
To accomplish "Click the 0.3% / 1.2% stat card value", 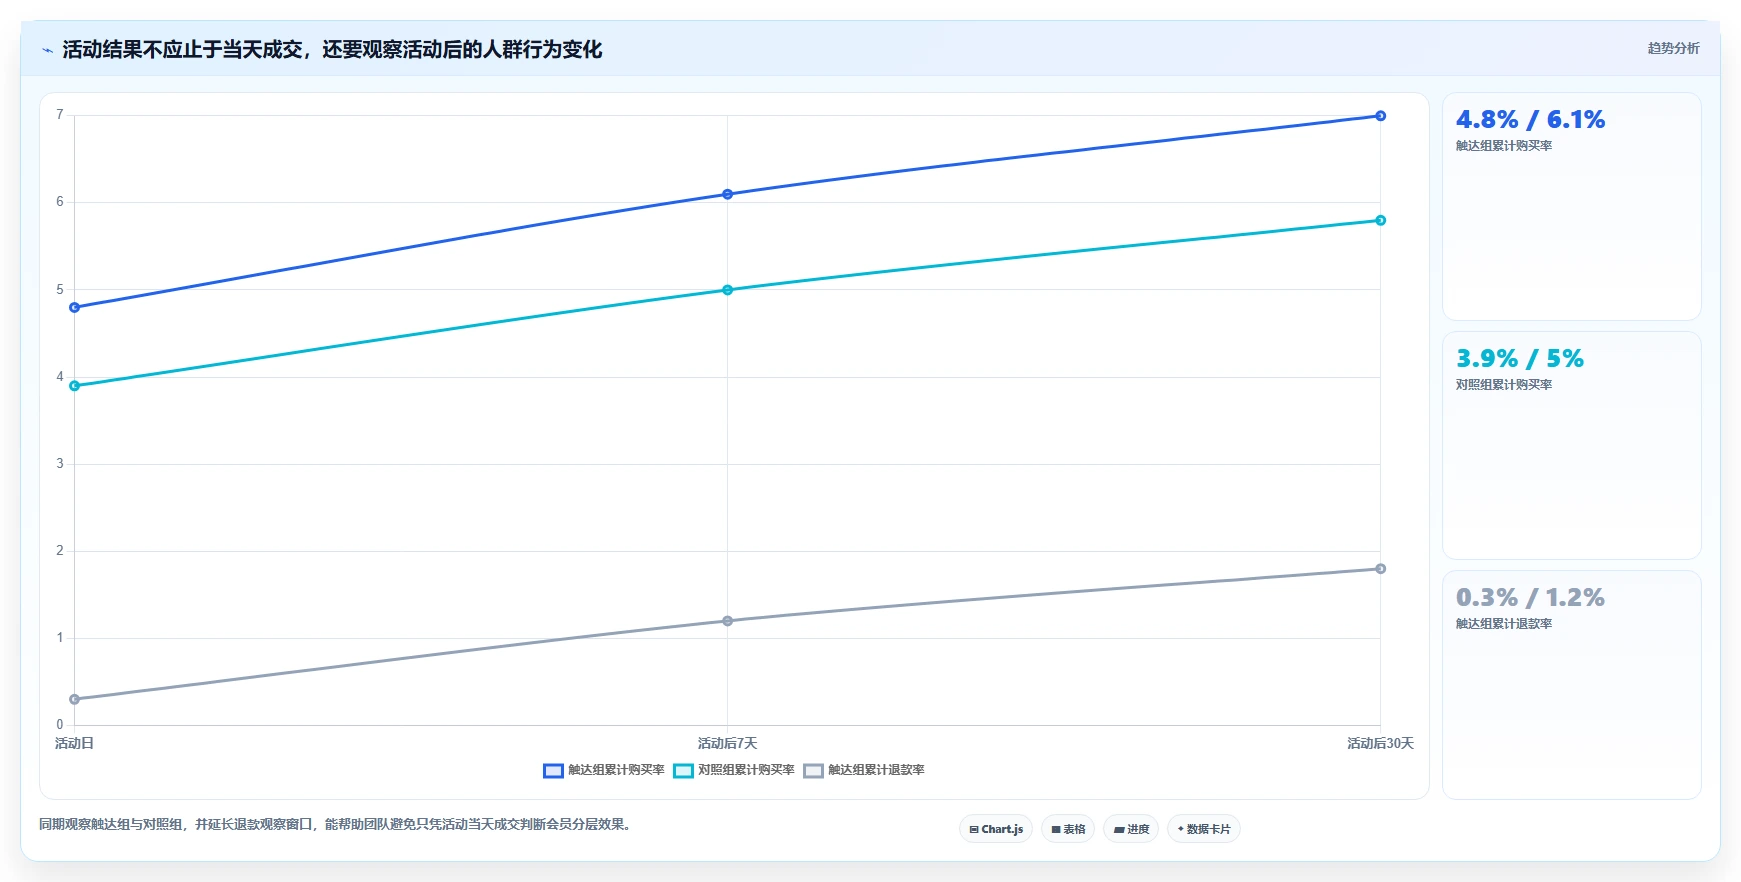I will coord(1530,598).
